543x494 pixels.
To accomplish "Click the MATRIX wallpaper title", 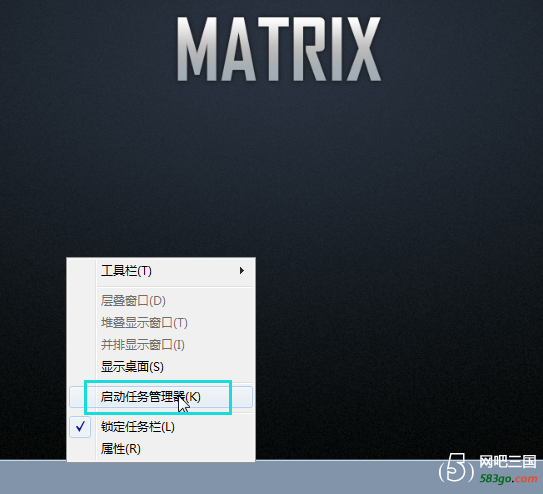I will pos(279,49).
